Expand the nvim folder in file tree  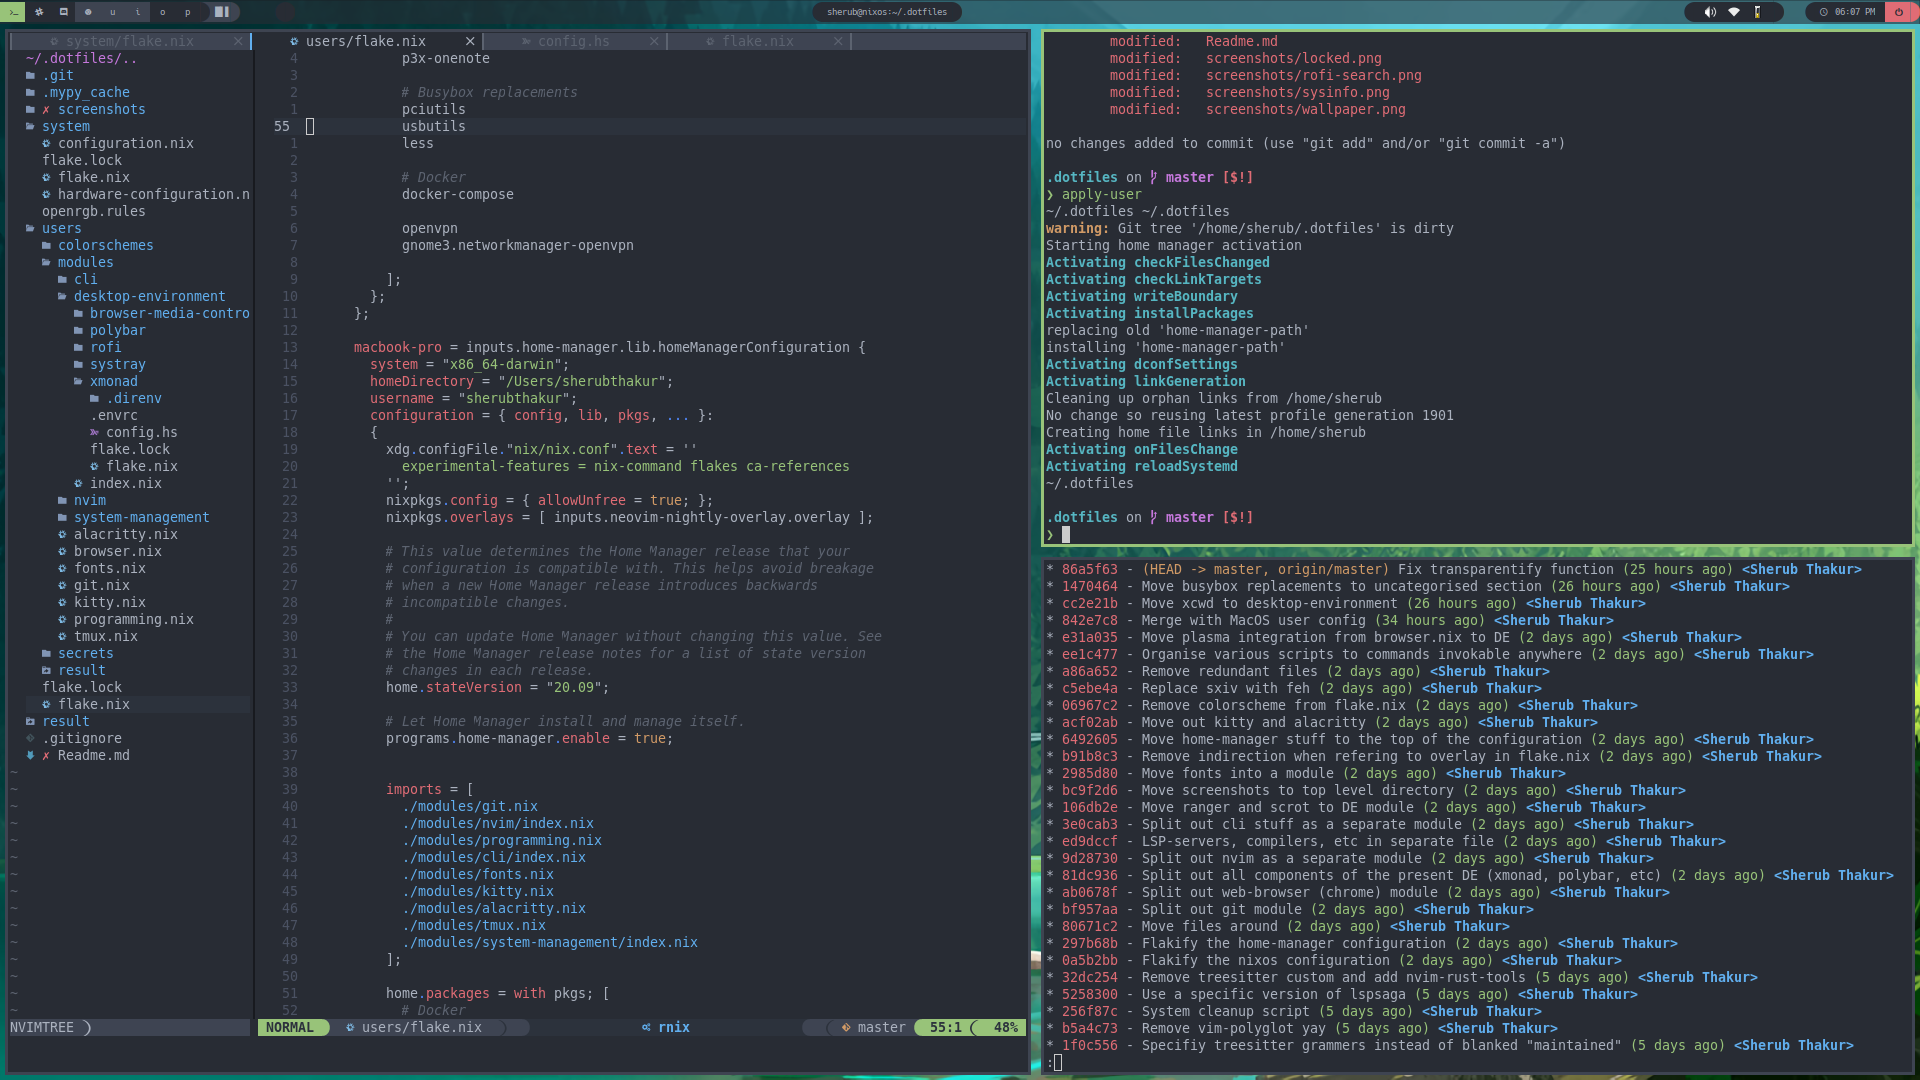[x=89, y=500]
